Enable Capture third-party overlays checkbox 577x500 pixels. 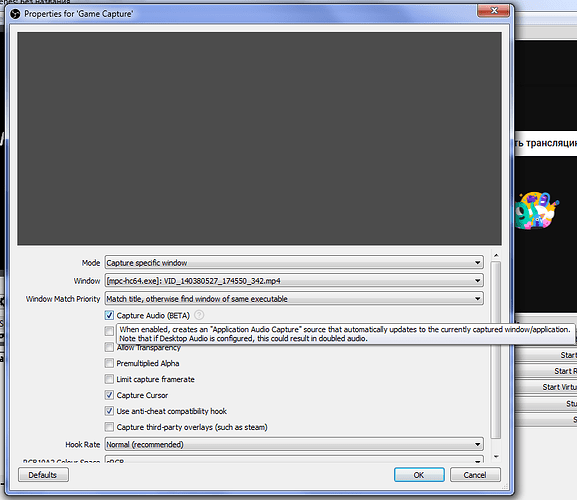pos(109,427)
